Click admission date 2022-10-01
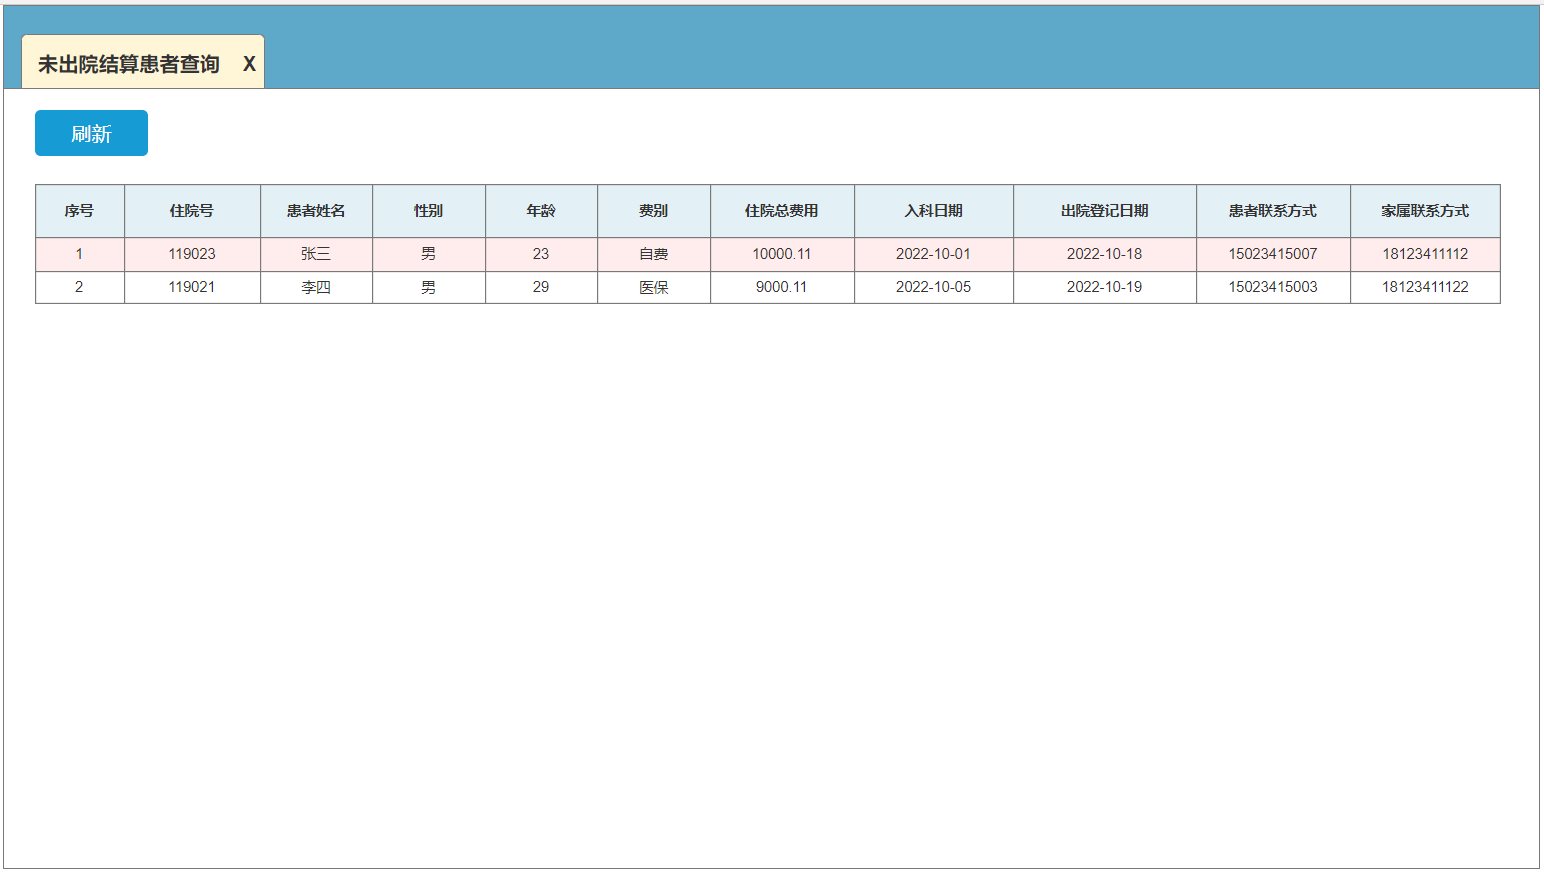The width and height of the screenshot is (1544, 873). (934, 254)
